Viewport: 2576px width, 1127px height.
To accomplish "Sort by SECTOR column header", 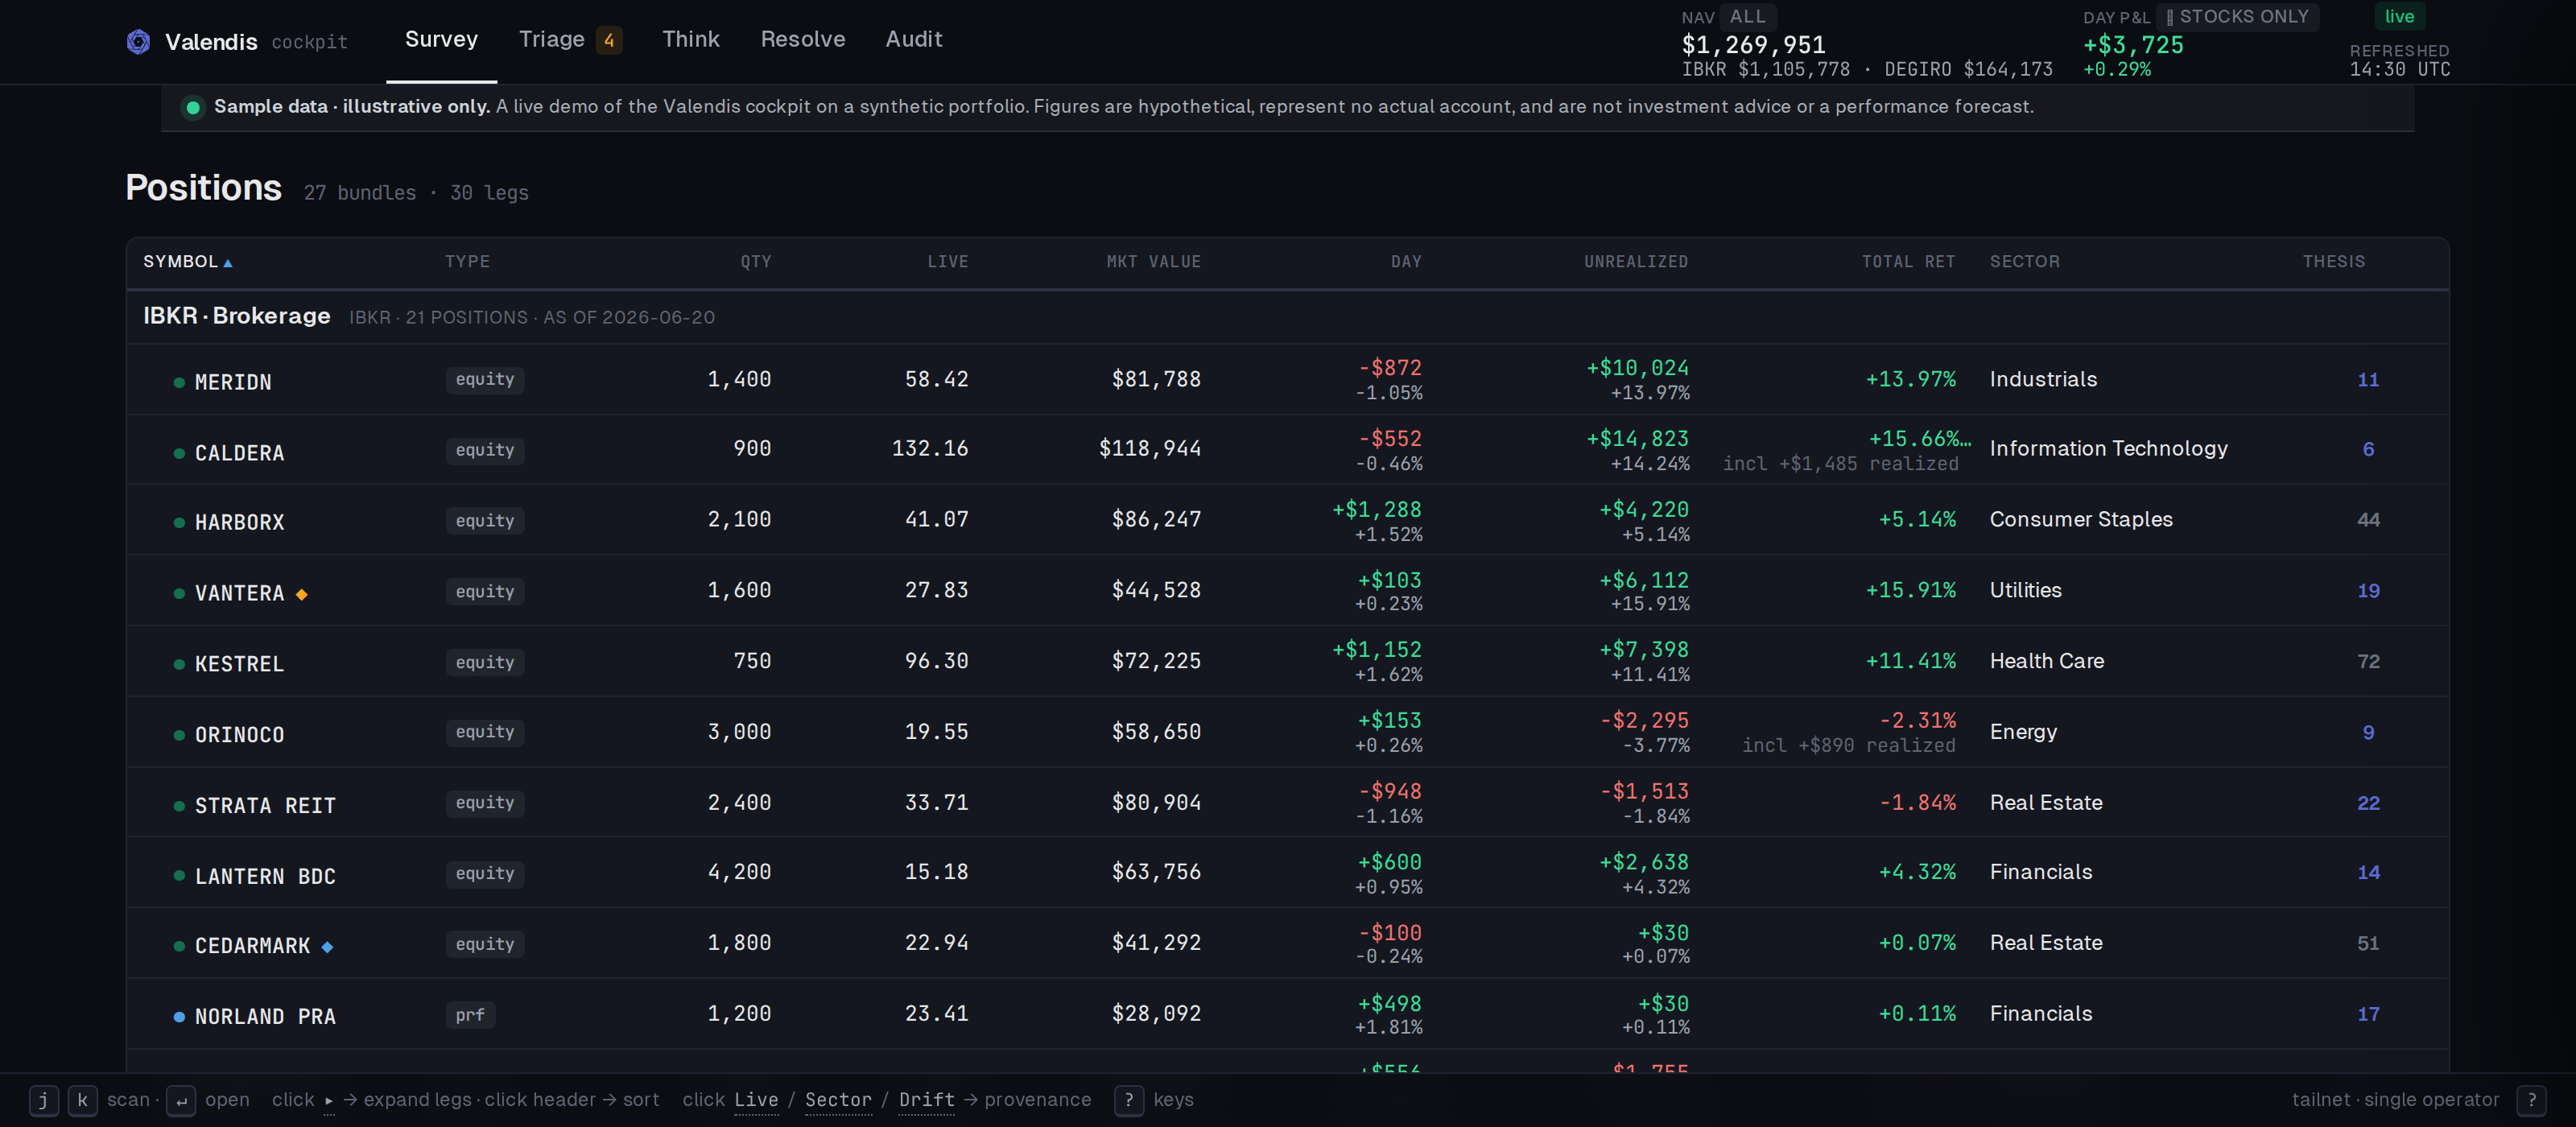I will coord(2024,261).
